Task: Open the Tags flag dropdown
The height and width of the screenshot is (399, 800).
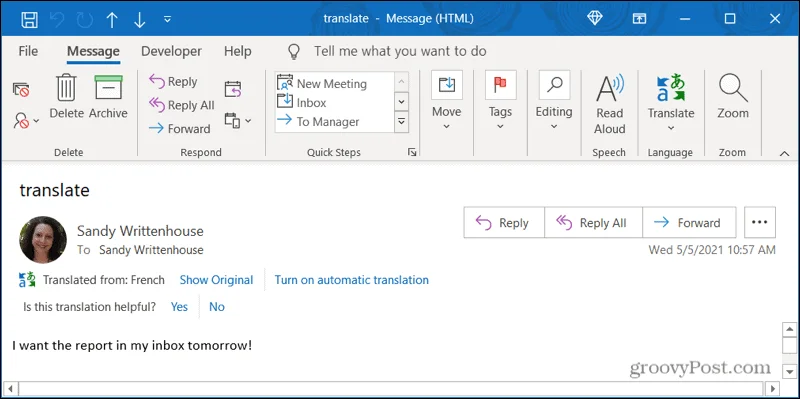Action: click(x=500, y=101)
